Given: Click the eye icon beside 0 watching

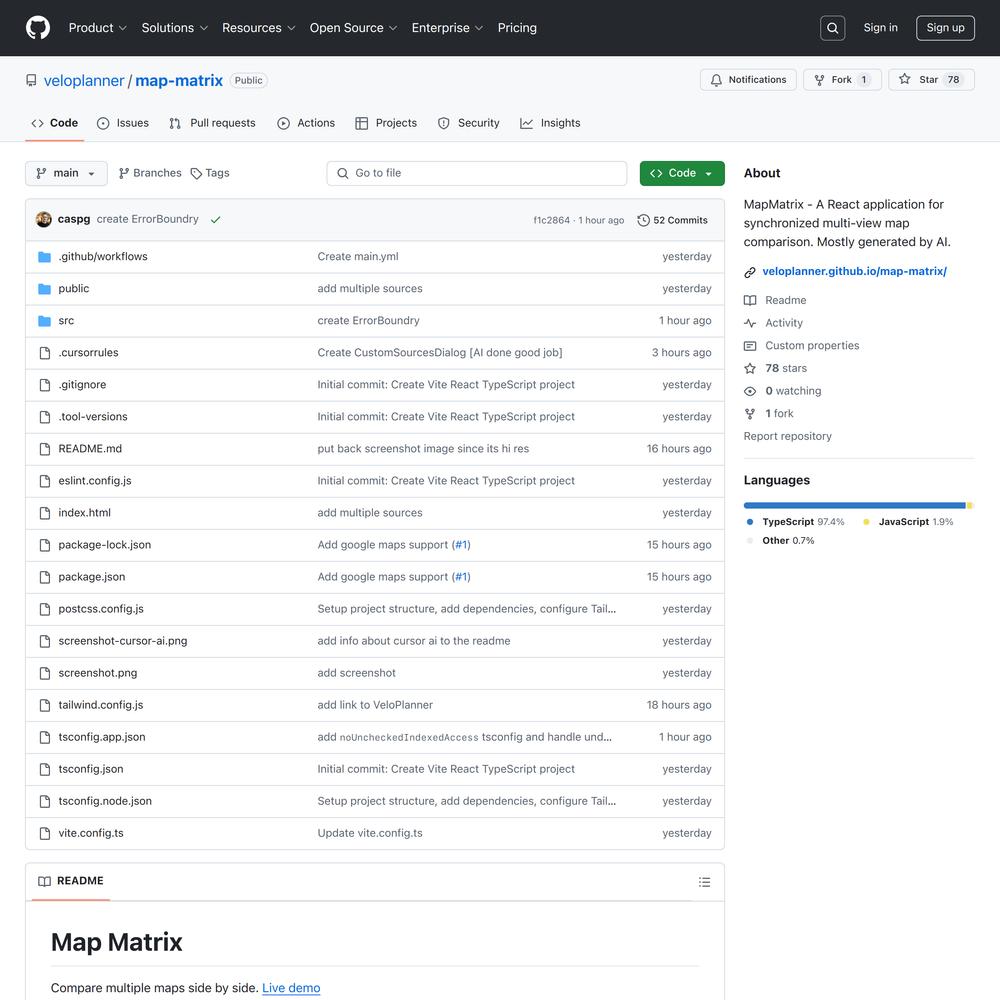Looking at the screenshot, I should tap(750, 391).
